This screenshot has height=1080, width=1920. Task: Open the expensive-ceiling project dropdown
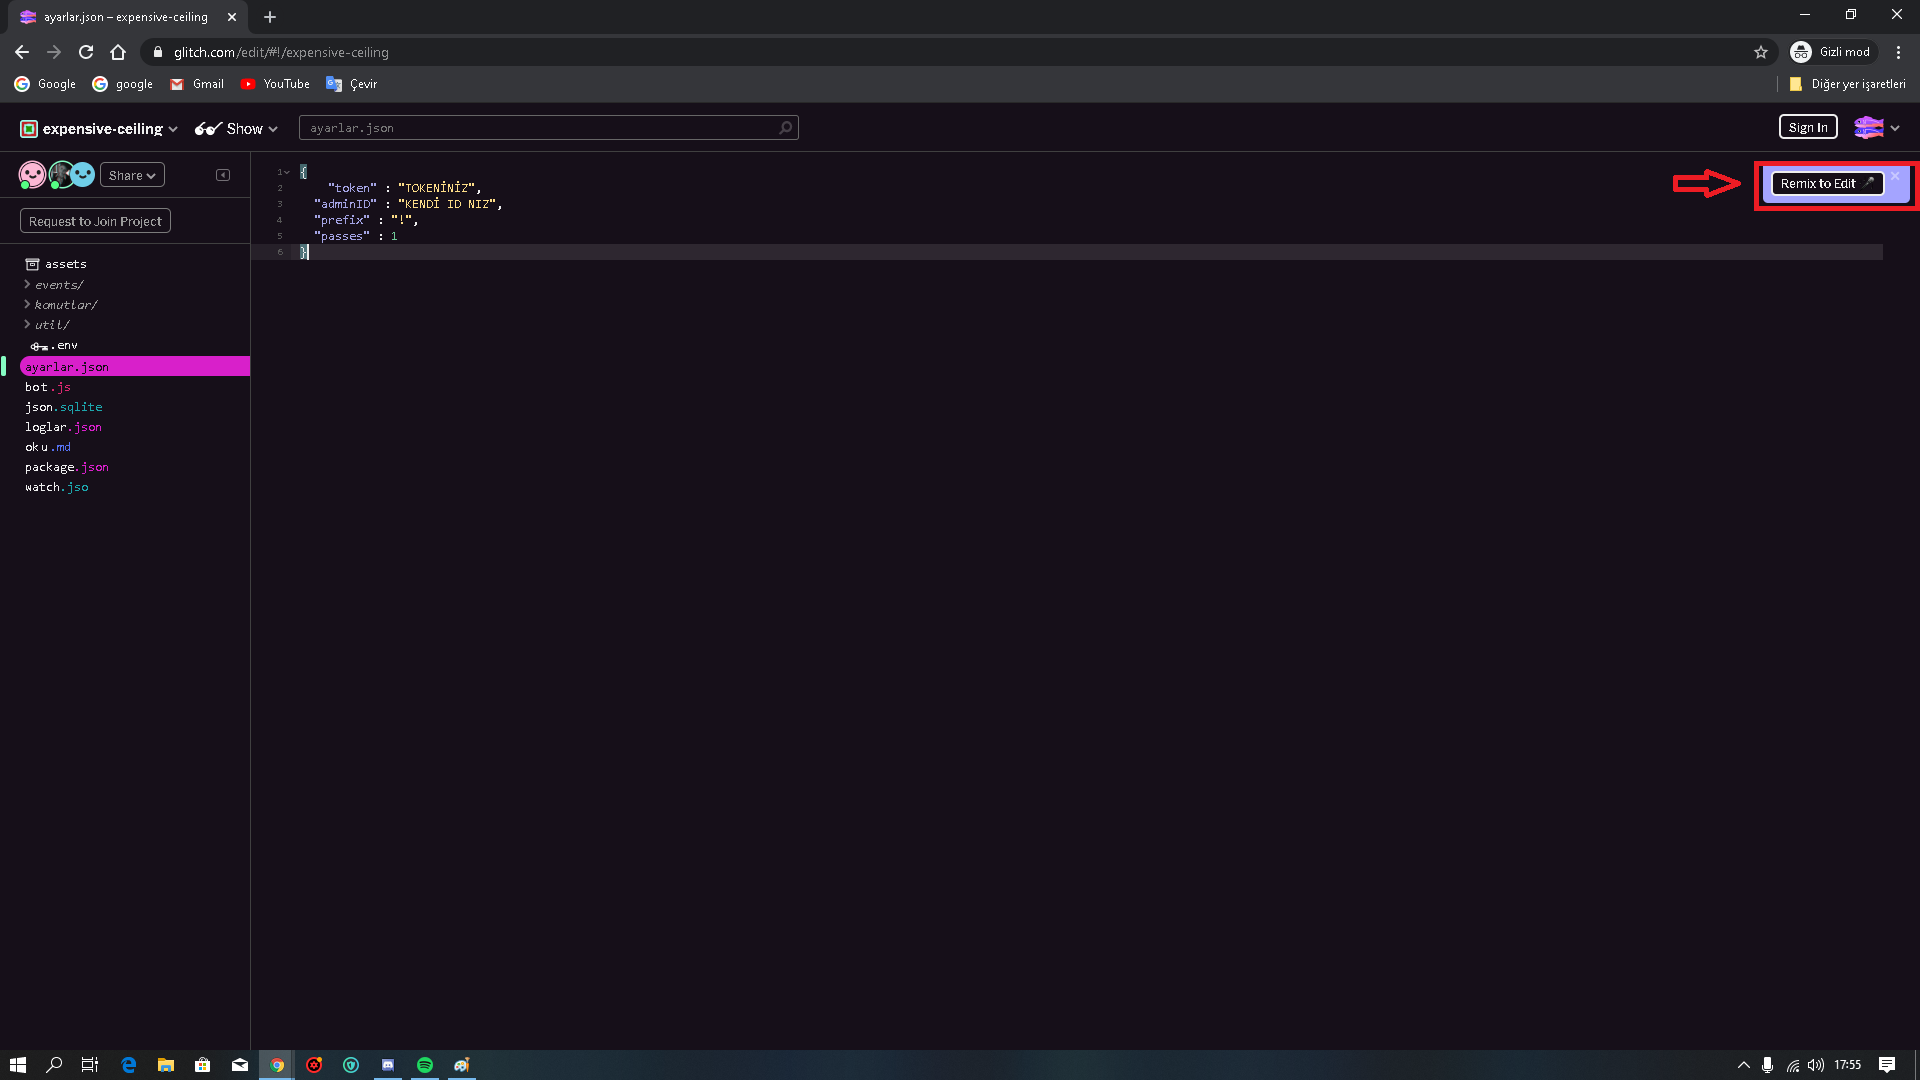99,128
